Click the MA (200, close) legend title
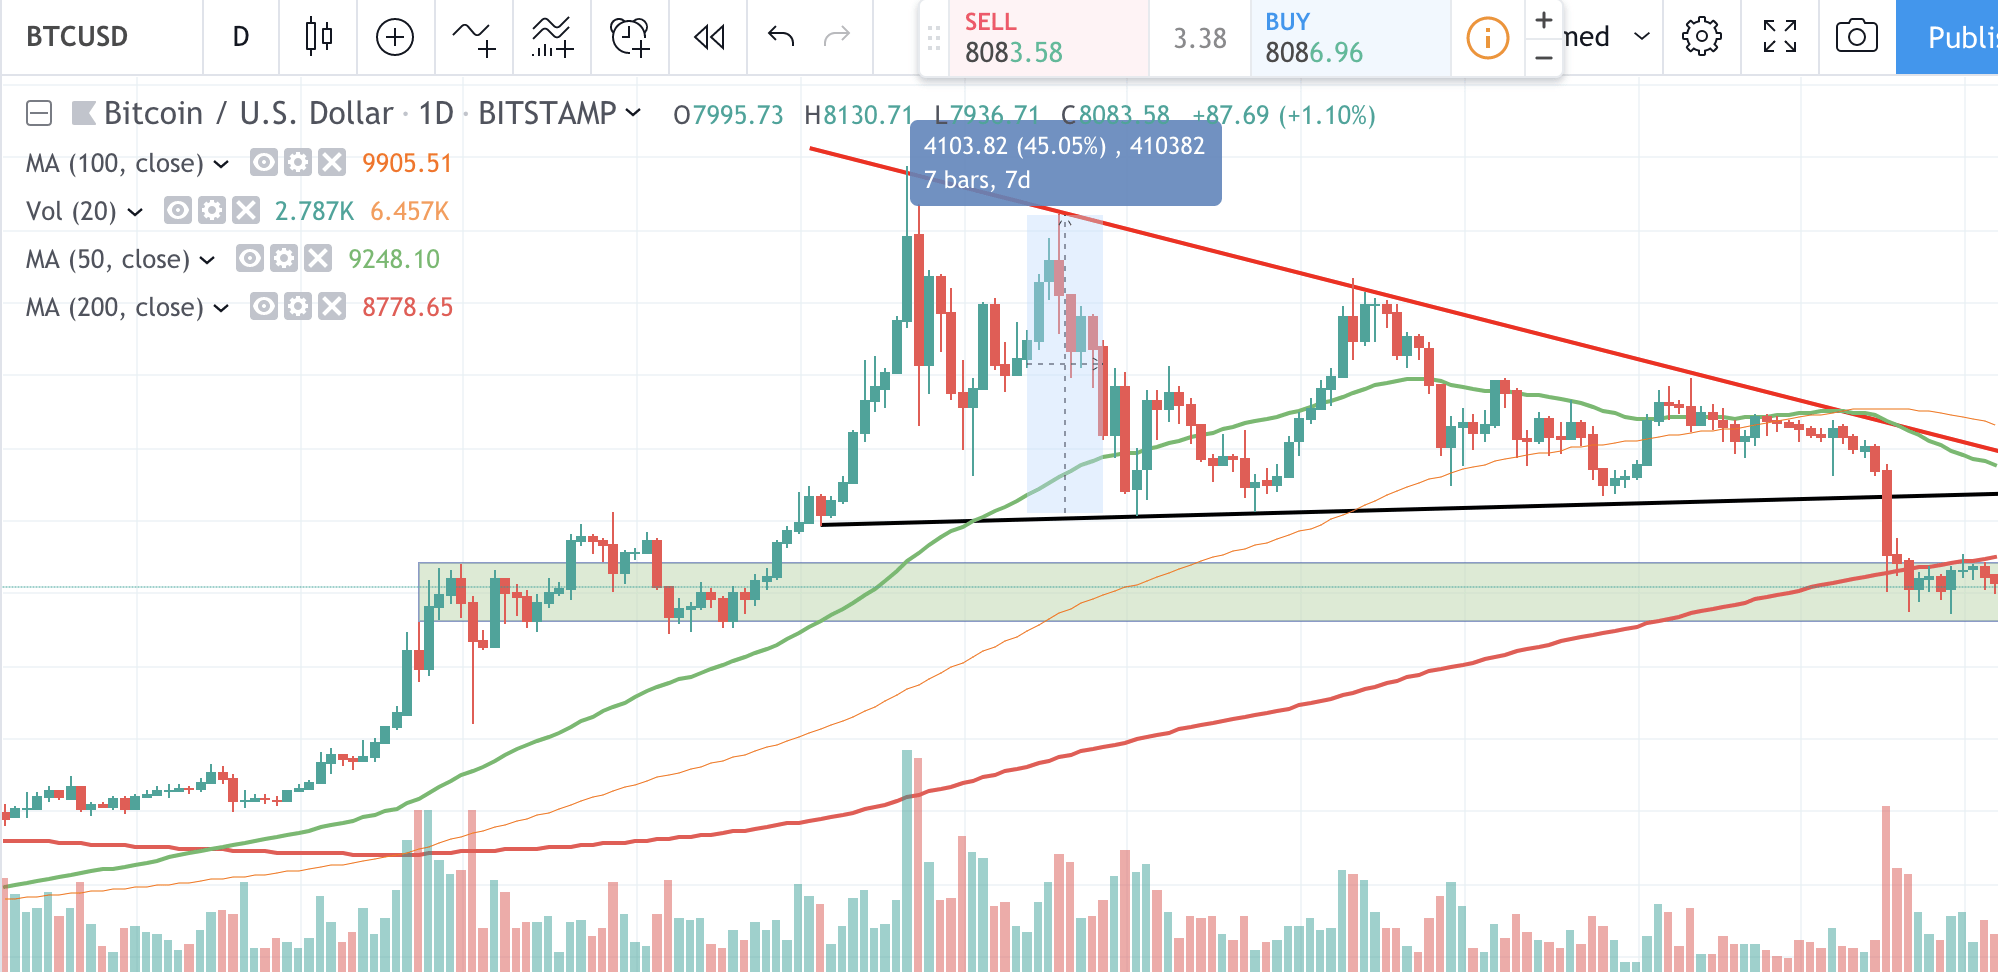1998x972 pixels. pyautogui.click(x=115, y=307)
